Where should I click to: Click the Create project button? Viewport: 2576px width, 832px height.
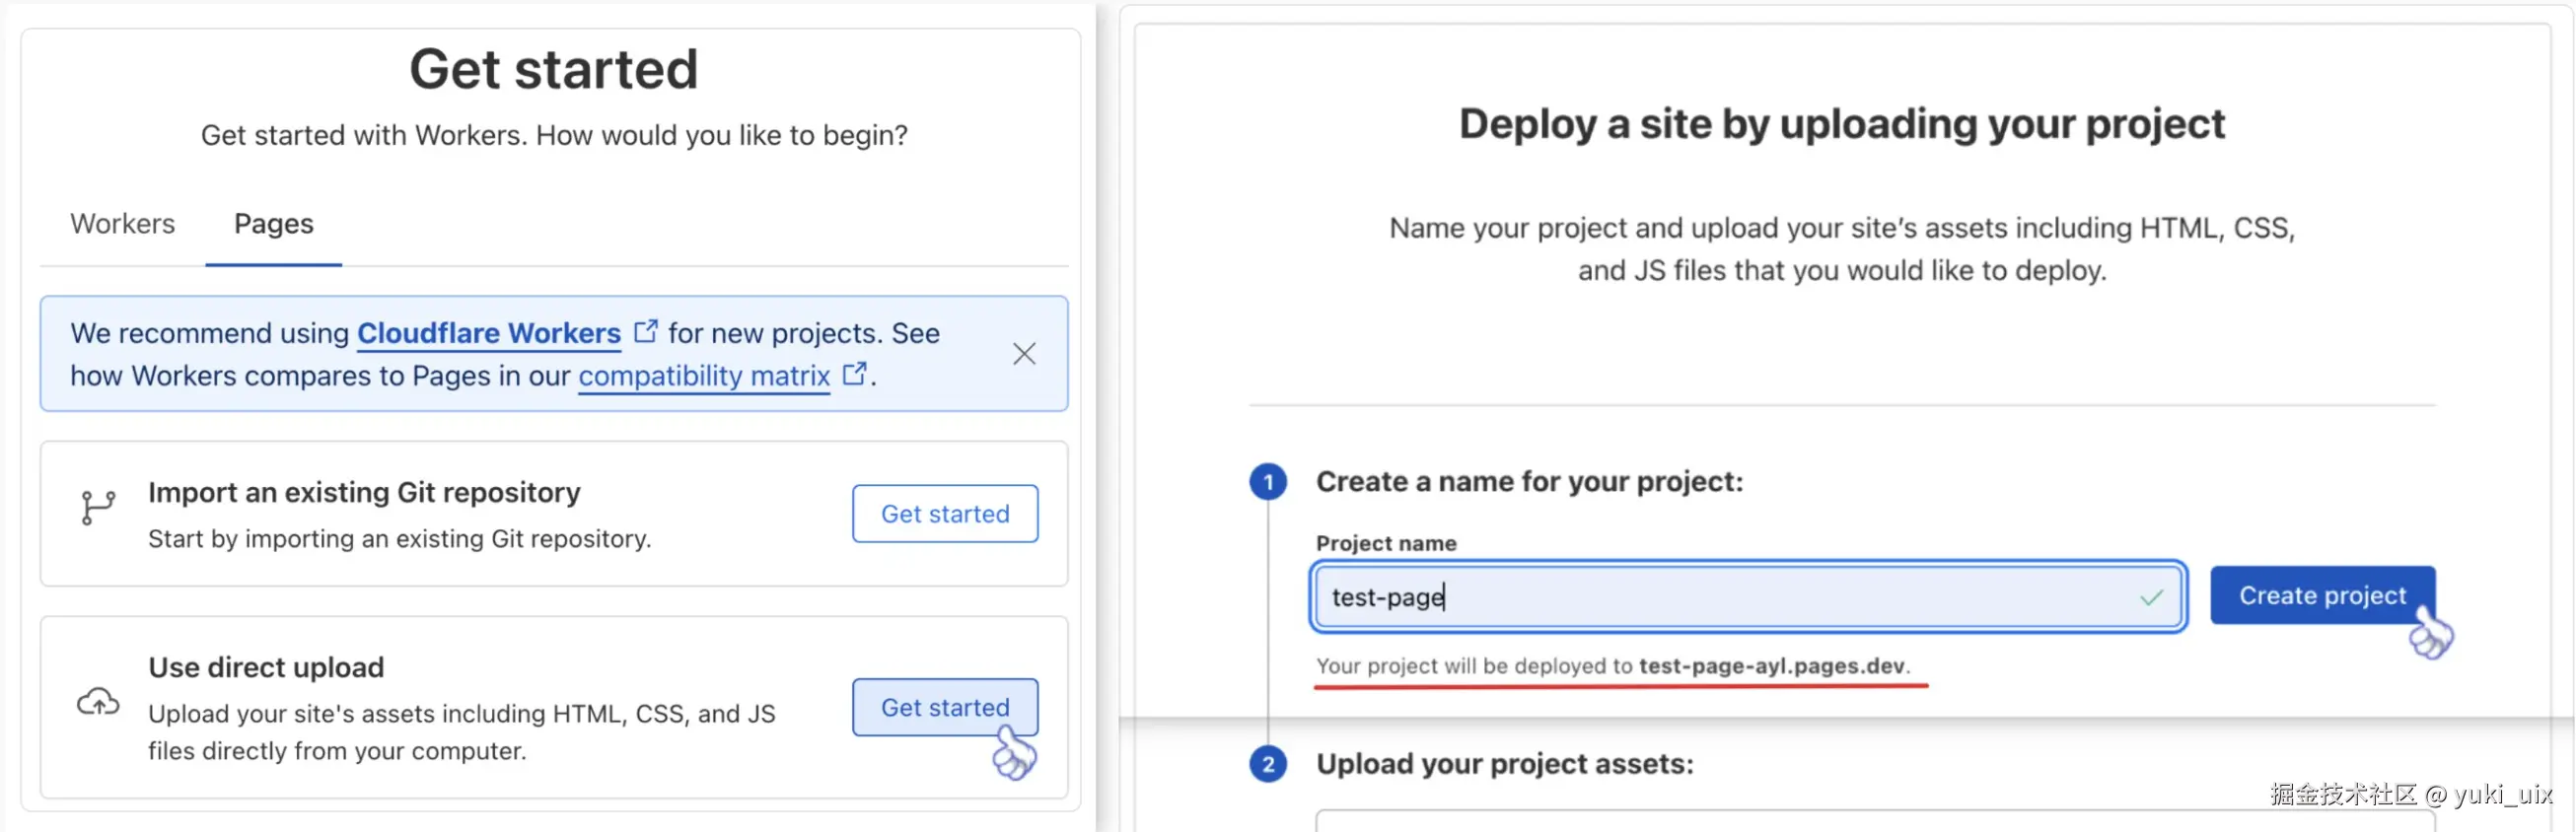pyautogui.click(x=2322, y=596)
